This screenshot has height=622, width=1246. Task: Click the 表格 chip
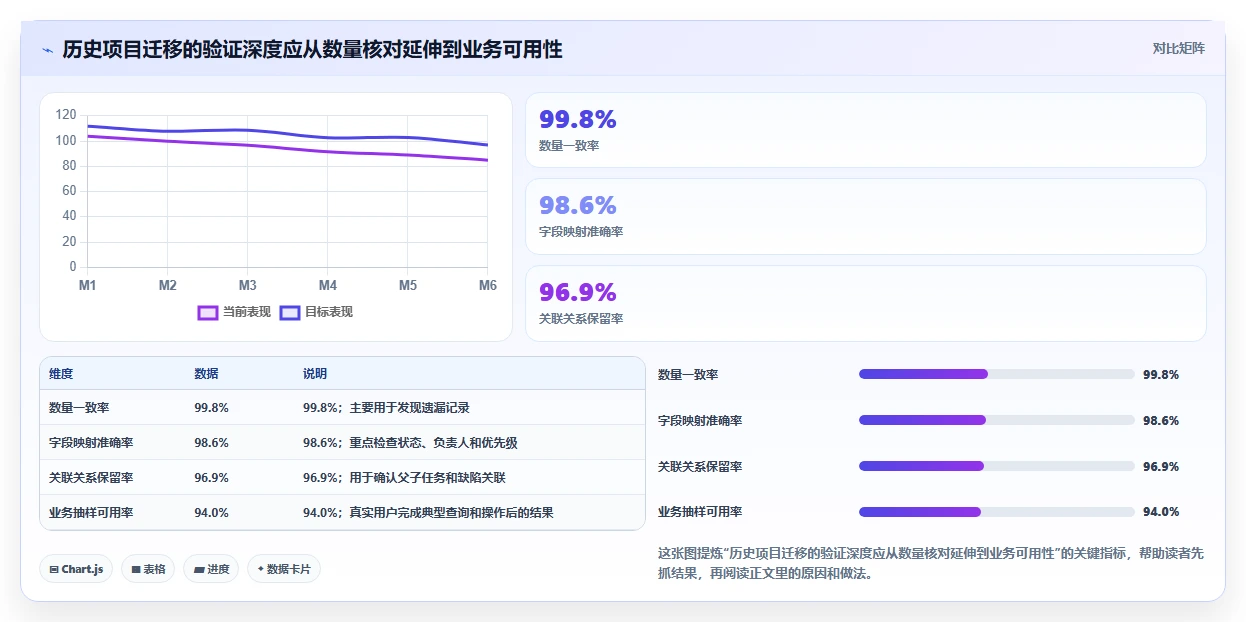click(x=148, y=569)
